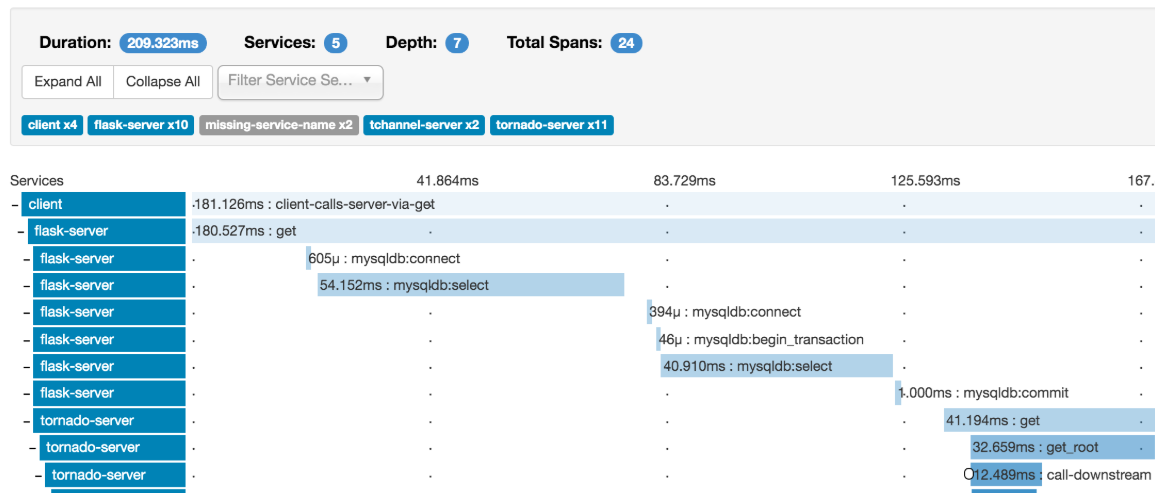Click the flask-server label of the 180.527ms get row
Viewport: 1155px width, 493px height.
[x=107, y=231]
